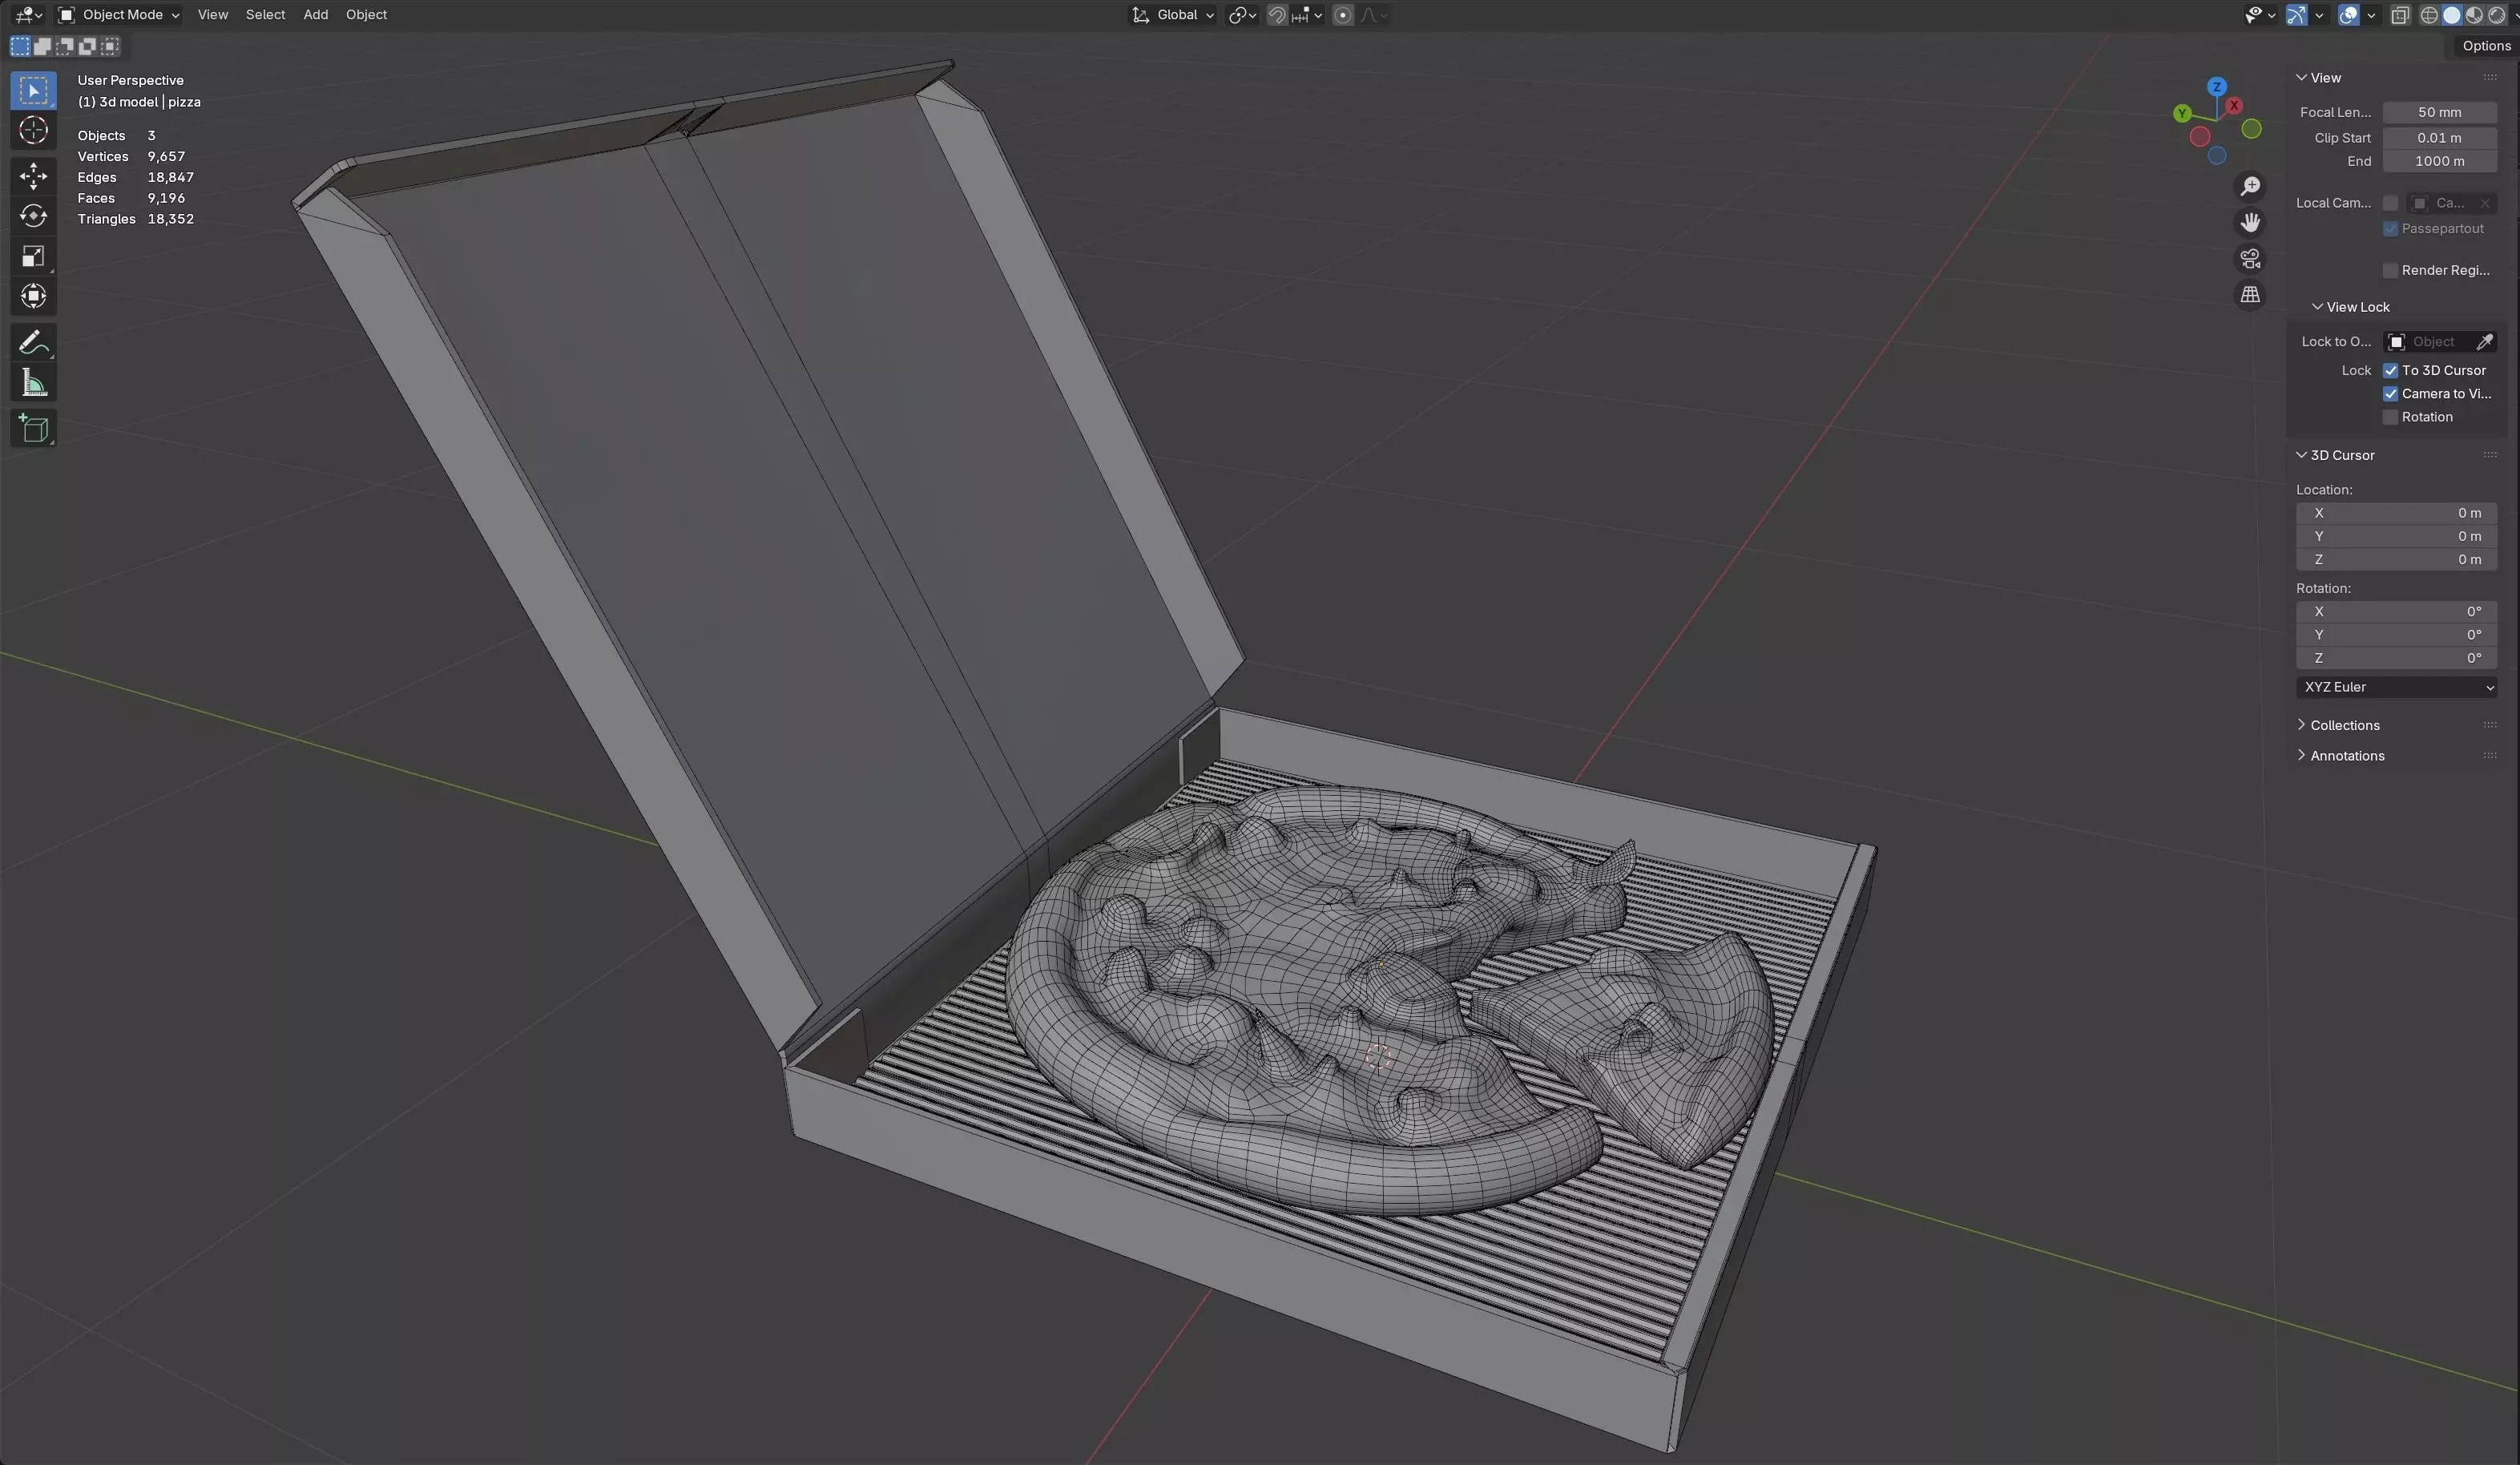Viewport: 2520px width, 1465px height.
Task: Select the Select Box tool
Action: tap(33, 90)
